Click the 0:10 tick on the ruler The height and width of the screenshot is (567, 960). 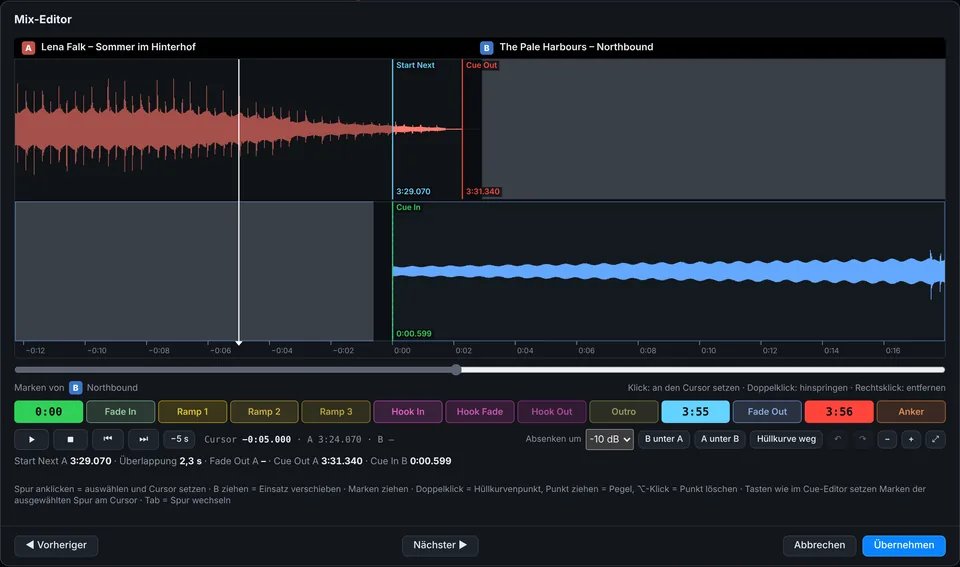pyautogui.click(x=708, y=351)
